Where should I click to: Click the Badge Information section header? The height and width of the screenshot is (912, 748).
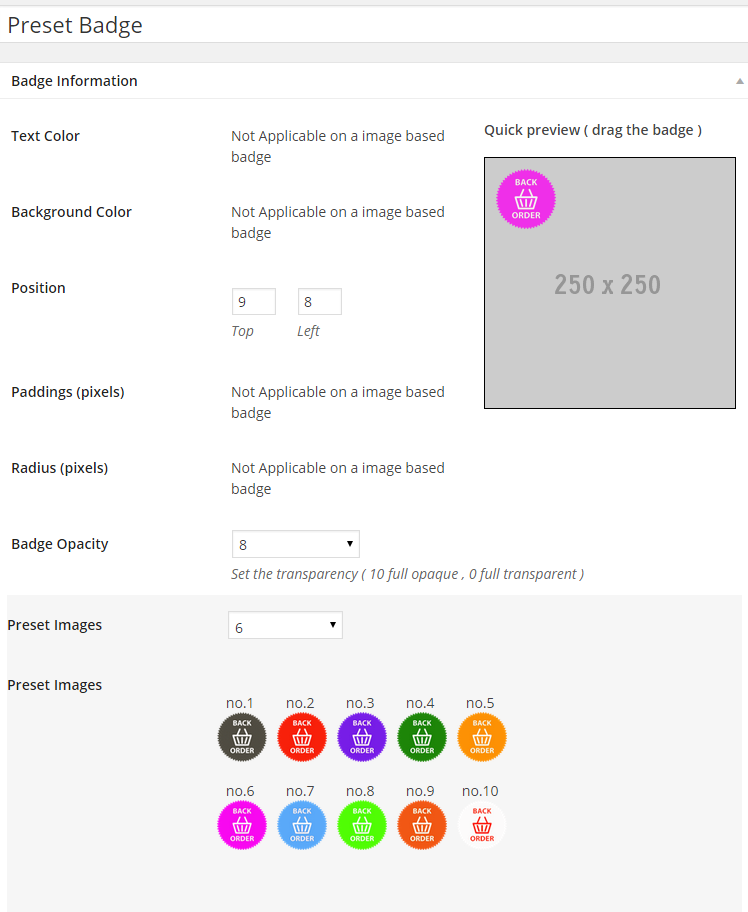pos(75,81)
